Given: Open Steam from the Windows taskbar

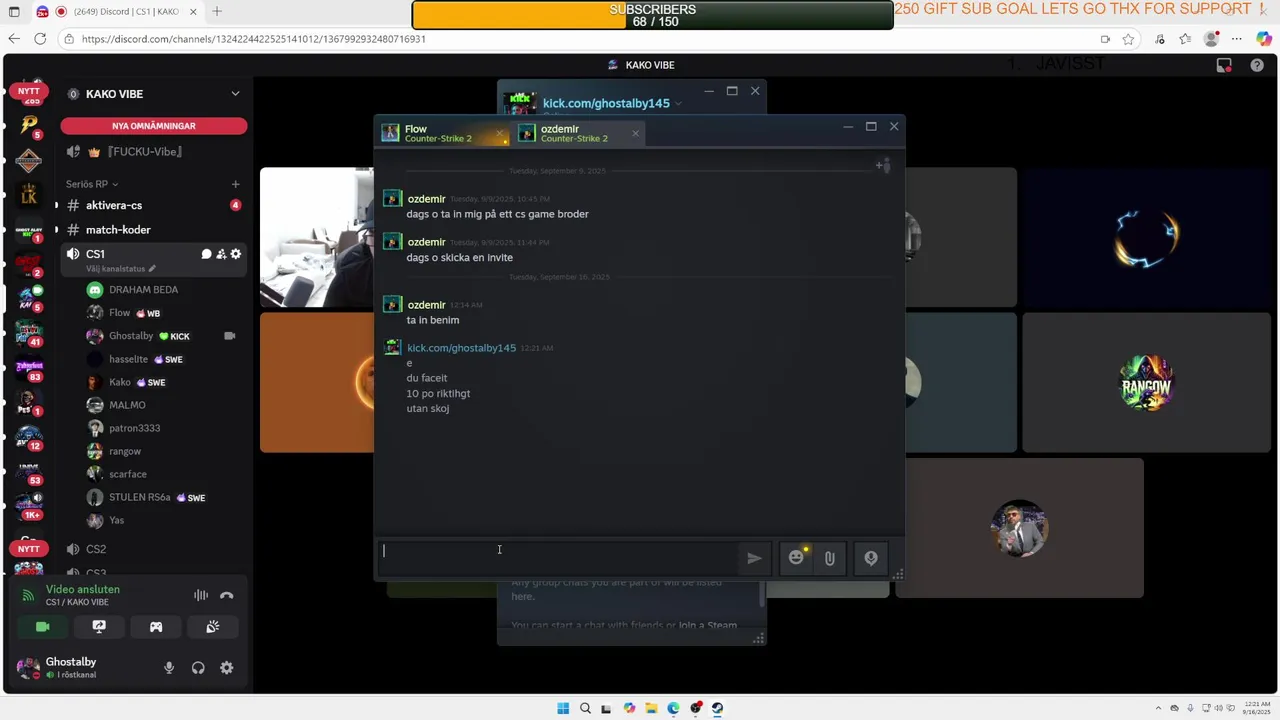Looking at the screenshot, I should pyautogui.click(x=717, y=708).
